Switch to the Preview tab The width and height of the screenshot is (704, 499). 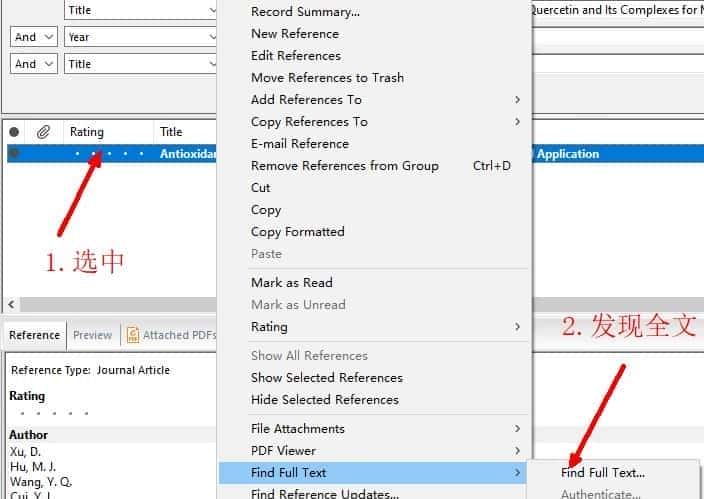tap(92, 335)
